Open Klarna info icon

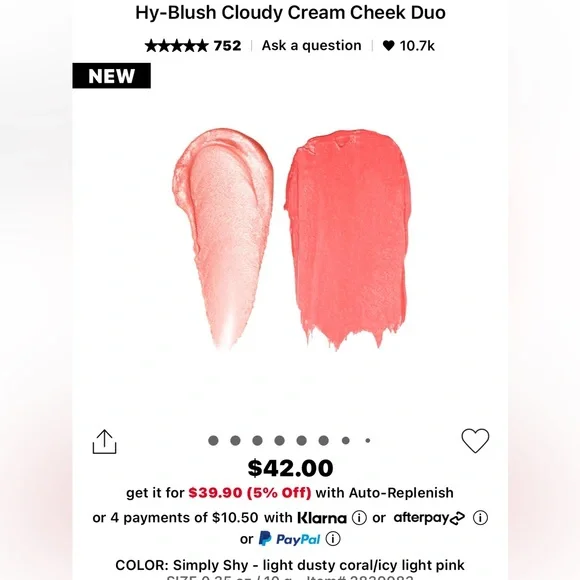click(x=359, y=517)
